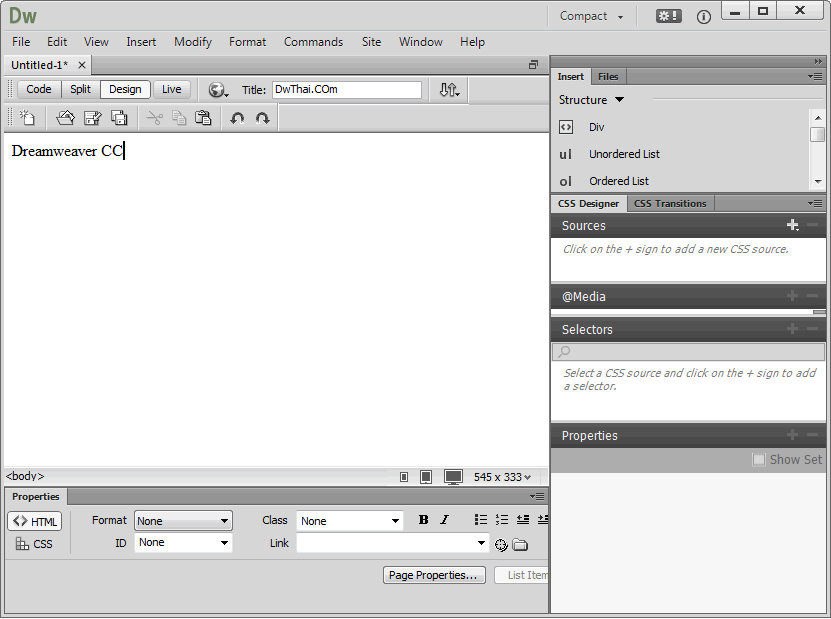Screen dimensions: 831x619
Task: Open the File menu
Action: (21, 42)
